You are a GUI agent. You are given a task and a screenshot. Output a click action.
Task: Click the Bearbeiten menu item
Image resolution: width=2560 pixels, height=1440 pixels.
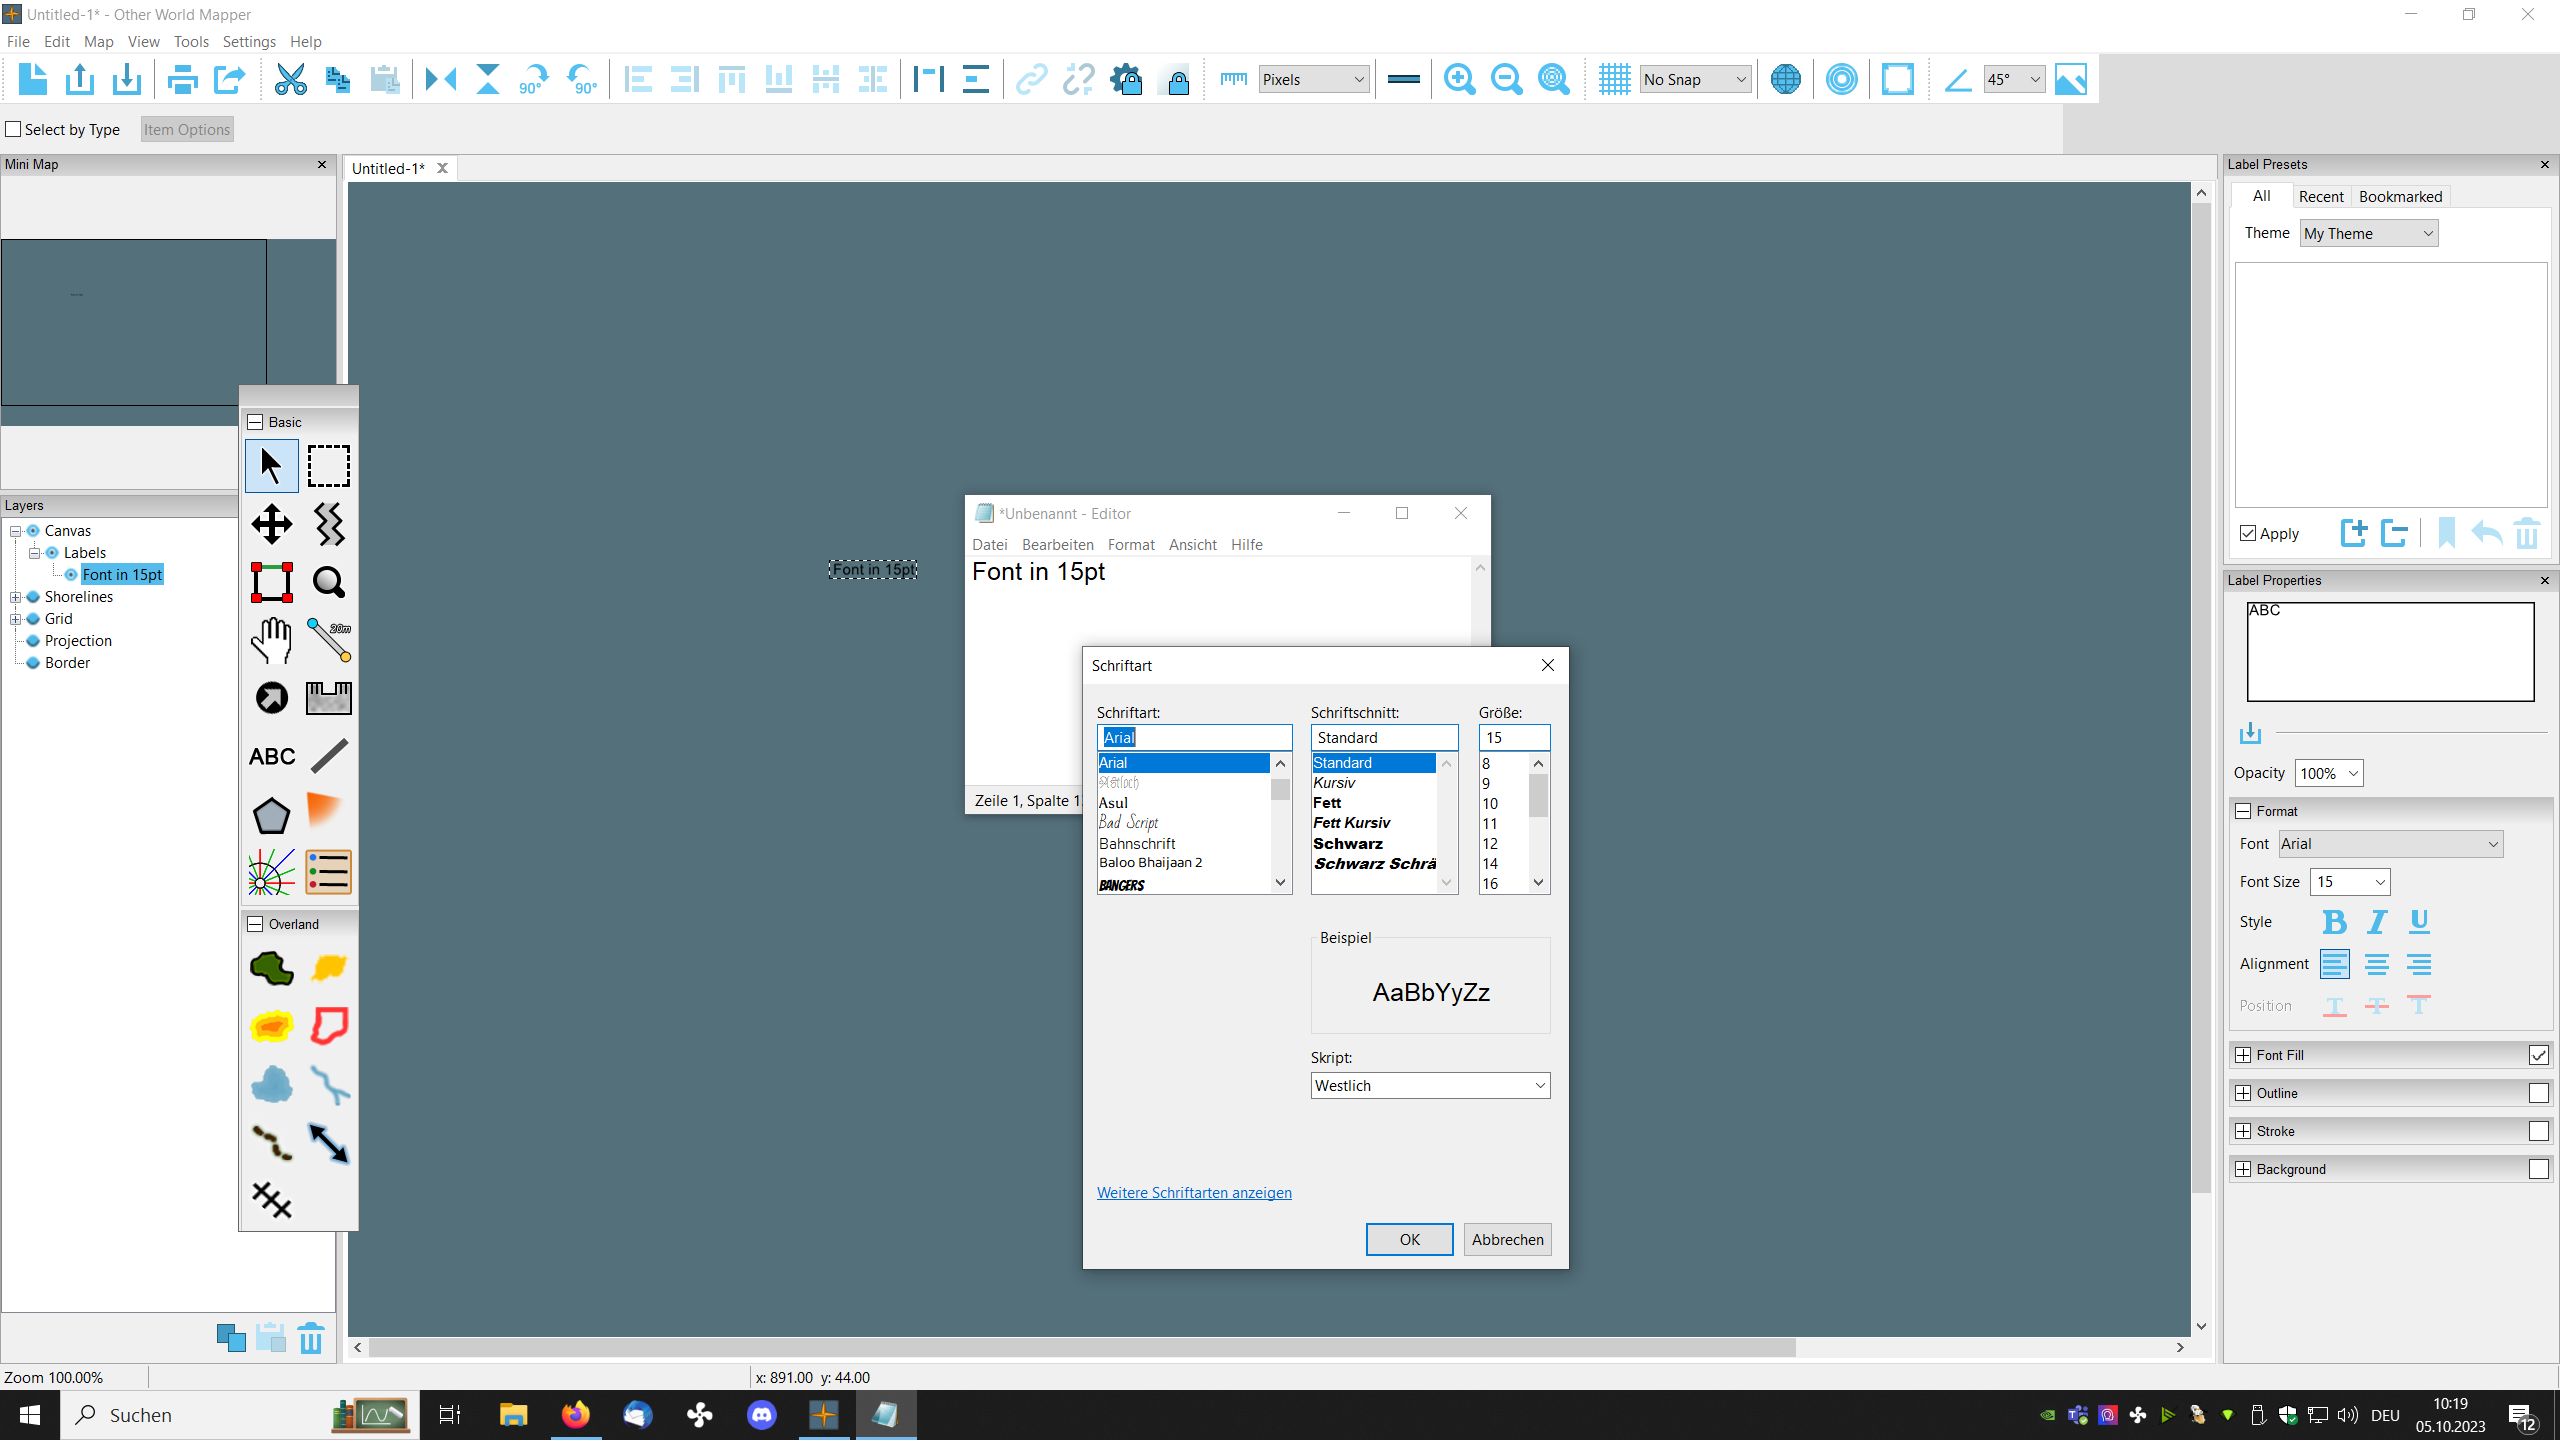1055,543
